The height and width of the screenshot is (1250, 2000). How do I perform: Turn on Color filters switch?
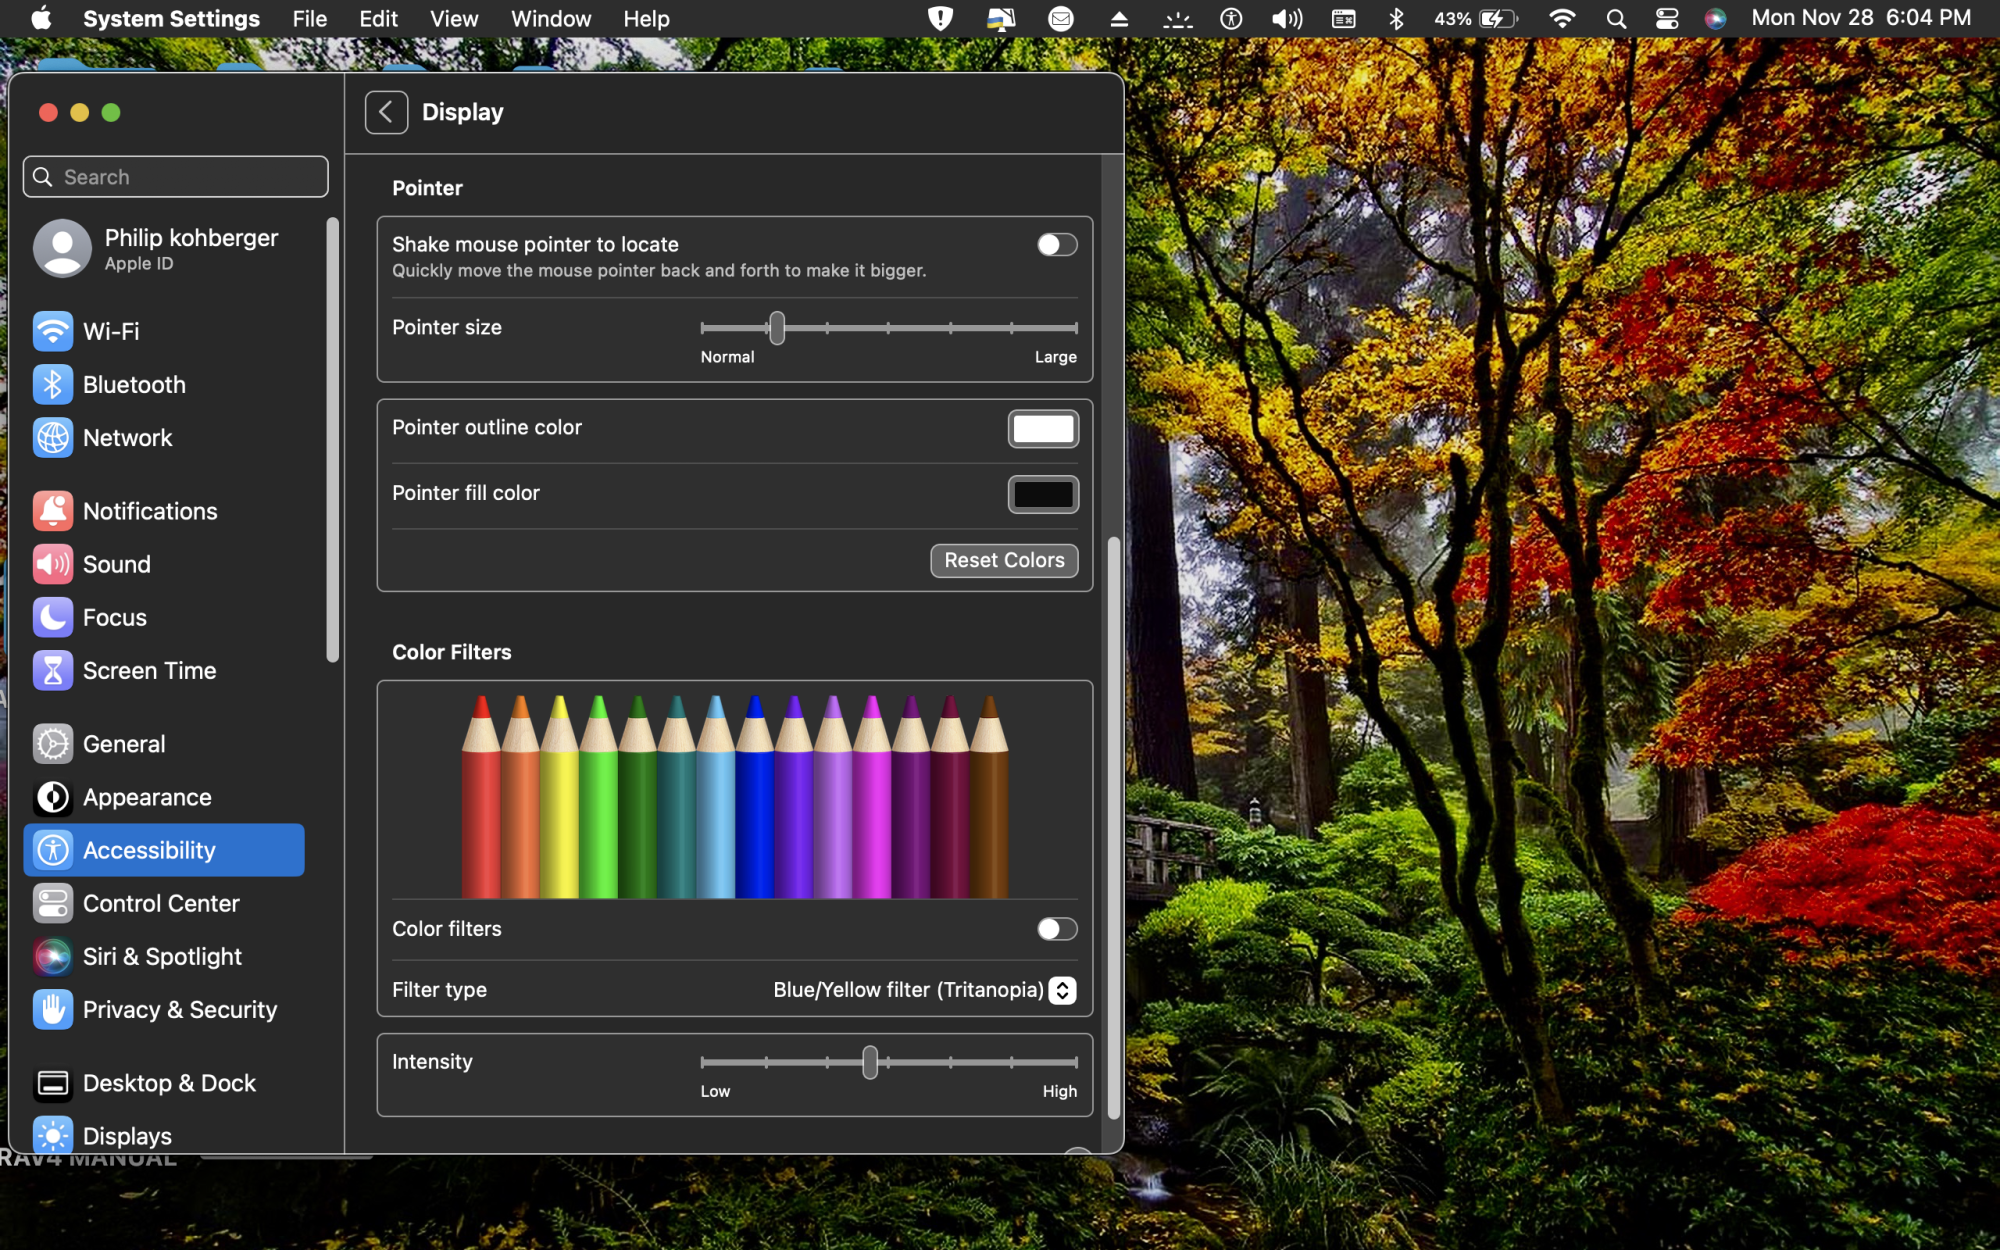pyautogui.click(x=1056, y=929)
